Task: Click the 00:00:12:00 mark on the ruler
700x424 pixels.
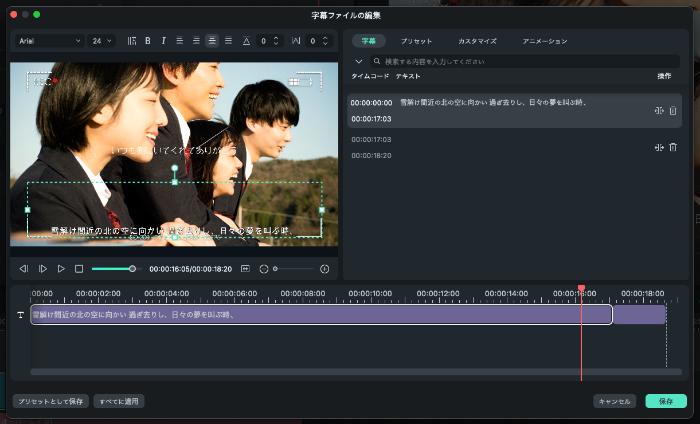Action: [438, 293]
